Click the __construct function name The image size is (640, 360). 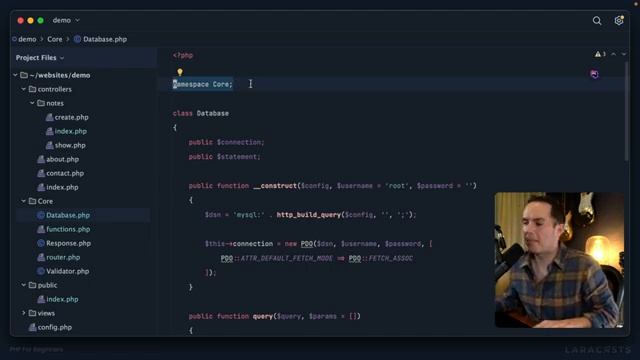[x=275, y=186]
